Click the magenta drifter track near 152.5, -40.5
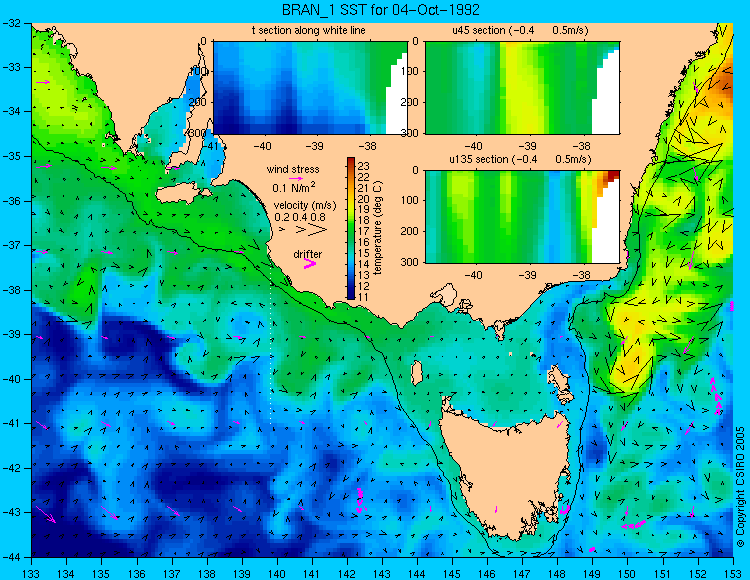Image resolution: width=750 pixels, height=580 pixels. (x=715, y=396)
